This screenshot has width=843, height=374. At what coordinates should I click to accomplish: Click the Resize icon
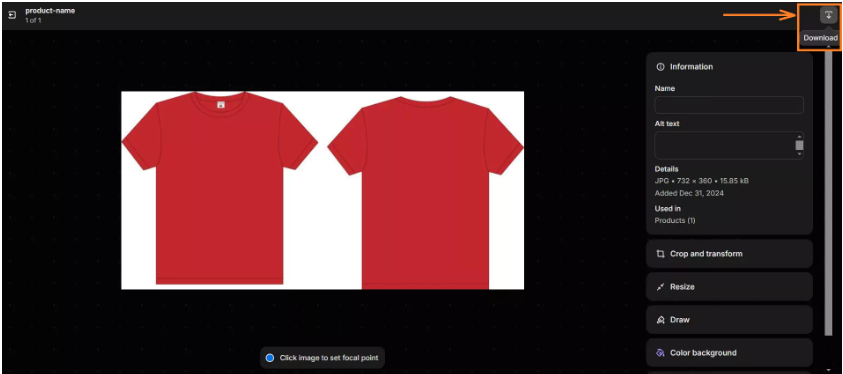click(660, 287)
